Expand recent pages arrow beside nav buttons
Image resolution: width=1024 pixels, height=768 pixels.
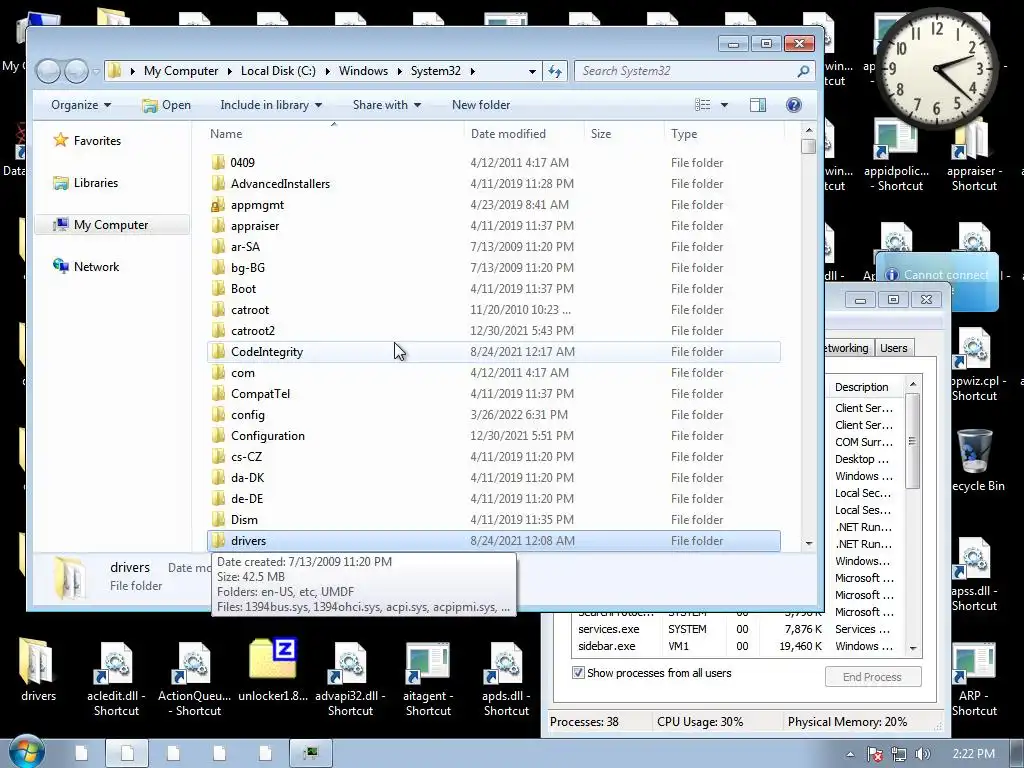pyautogui.click(x=96, y=71)
